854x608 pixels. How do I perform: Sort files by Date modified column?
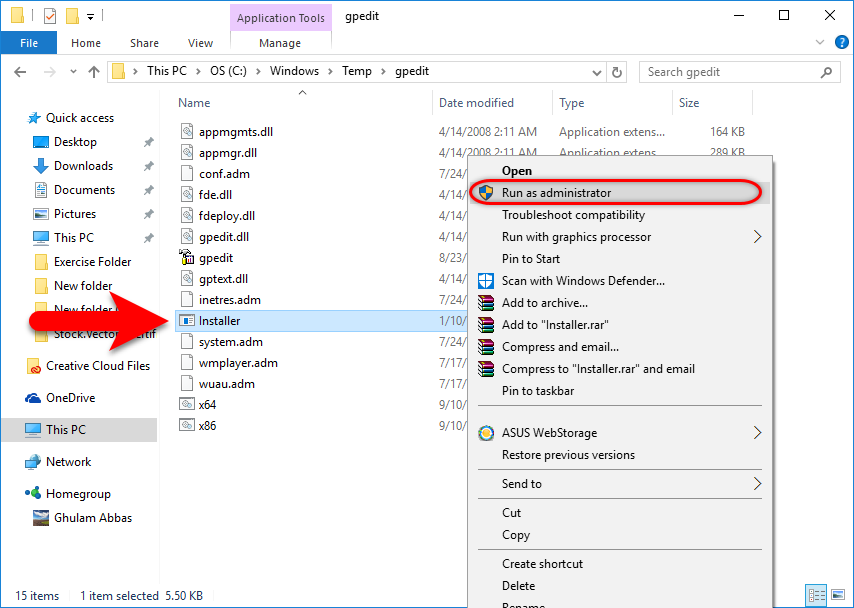click(476, 103)
